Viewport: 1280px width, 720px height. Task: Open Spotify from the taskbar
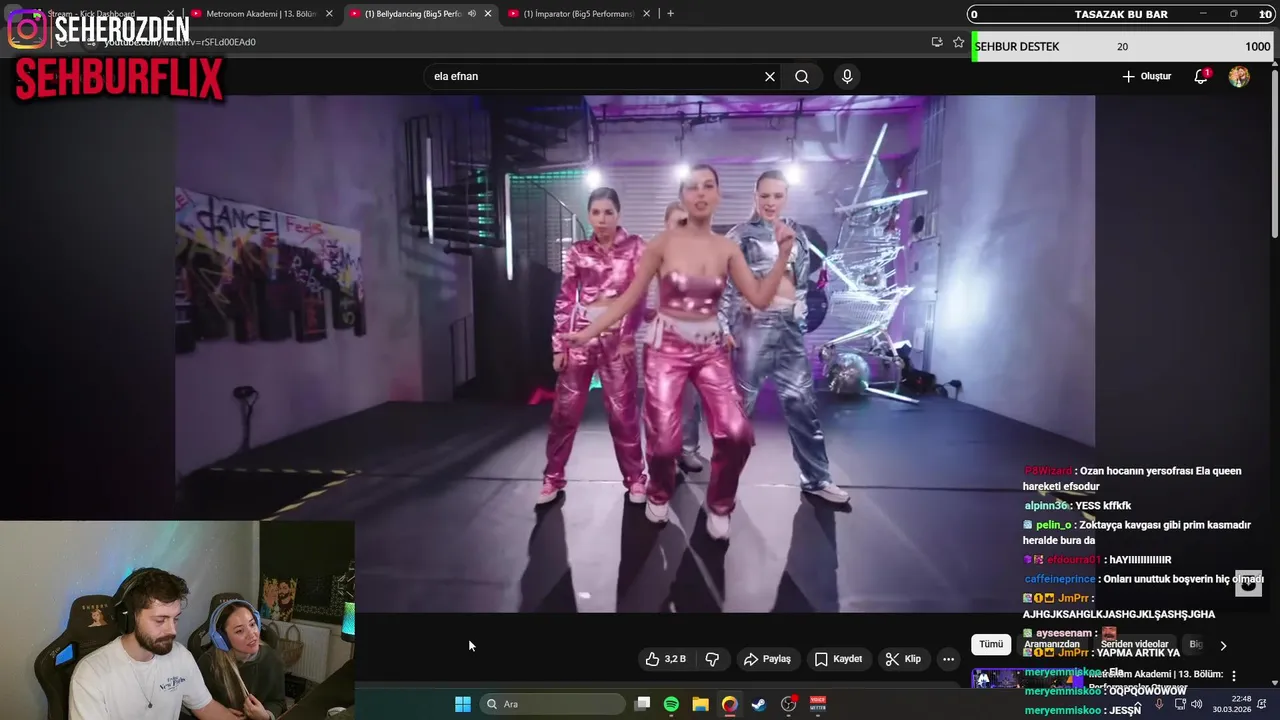[671, 704]
